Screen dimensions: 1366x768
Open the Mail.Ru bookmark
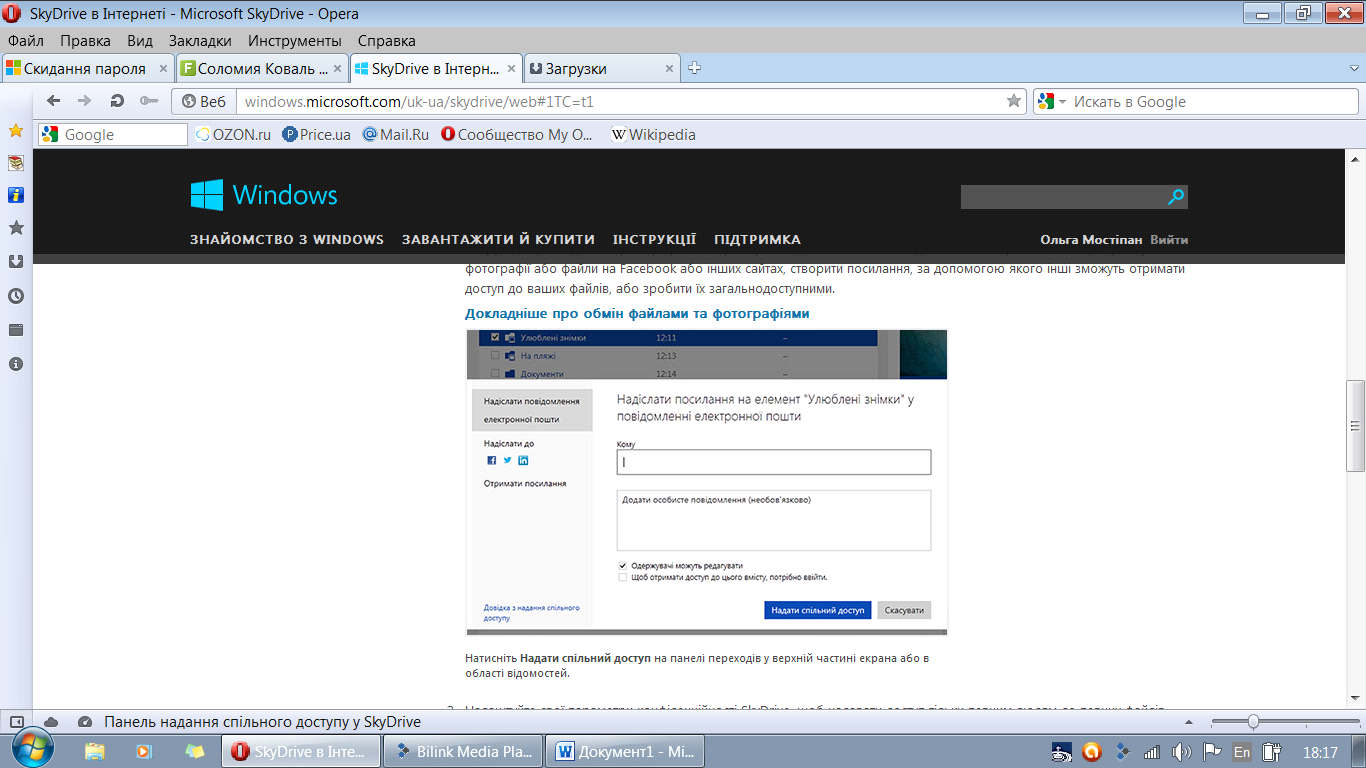tap(395, 134)
